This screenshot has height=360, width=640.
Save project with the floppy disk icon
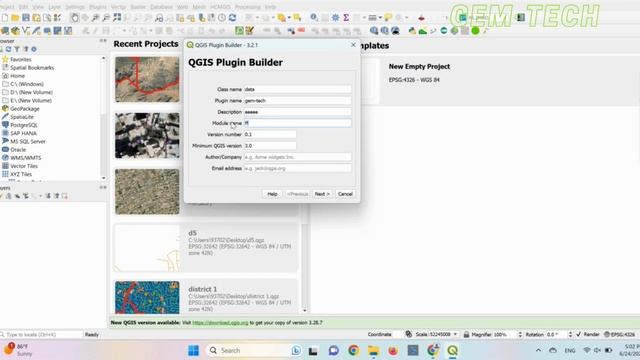coord(26,18)
